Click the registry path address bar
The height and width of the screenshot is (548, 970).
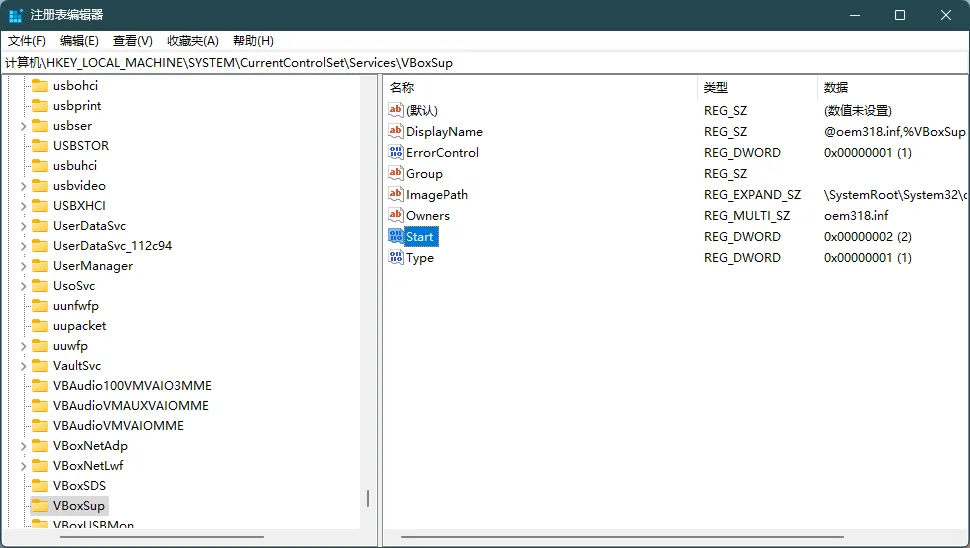point(485,63)
